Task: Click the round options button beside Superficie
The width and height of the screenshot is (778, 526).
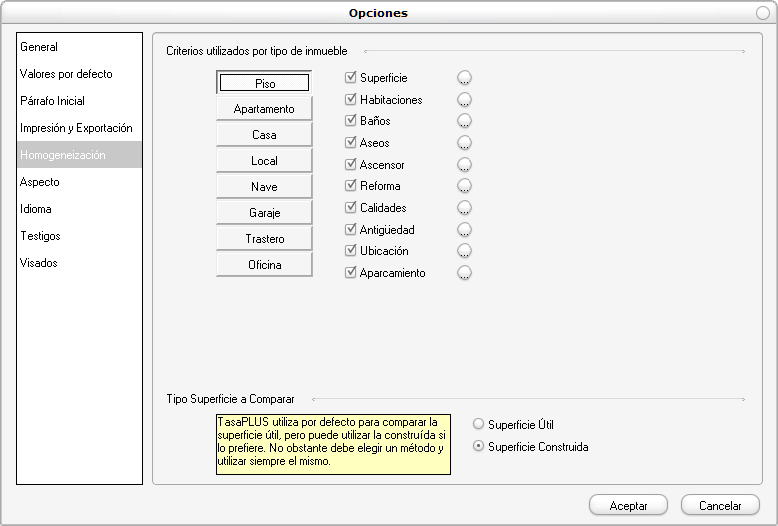Action: pos(464,78)
